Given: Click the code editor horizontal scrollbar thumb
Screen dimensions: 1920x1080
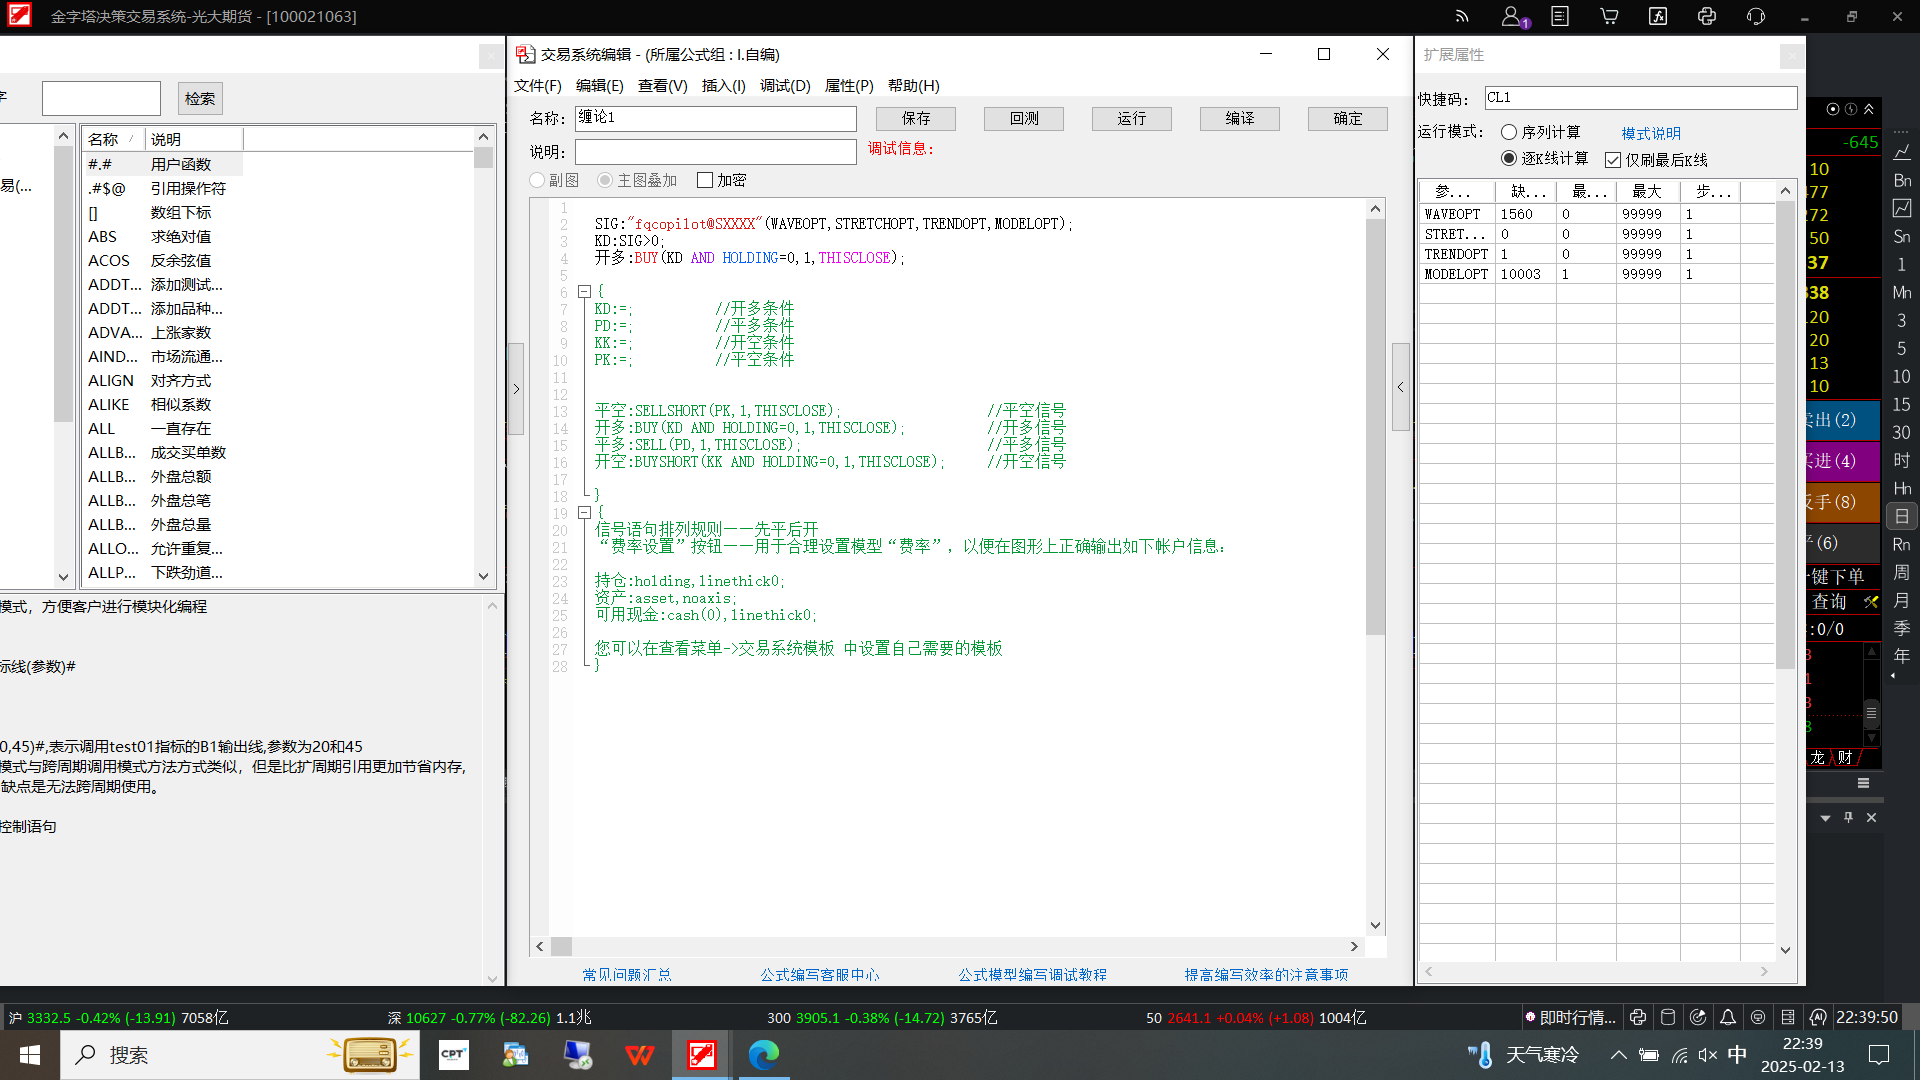Looking at the screenshot, I should pos(561,946).
